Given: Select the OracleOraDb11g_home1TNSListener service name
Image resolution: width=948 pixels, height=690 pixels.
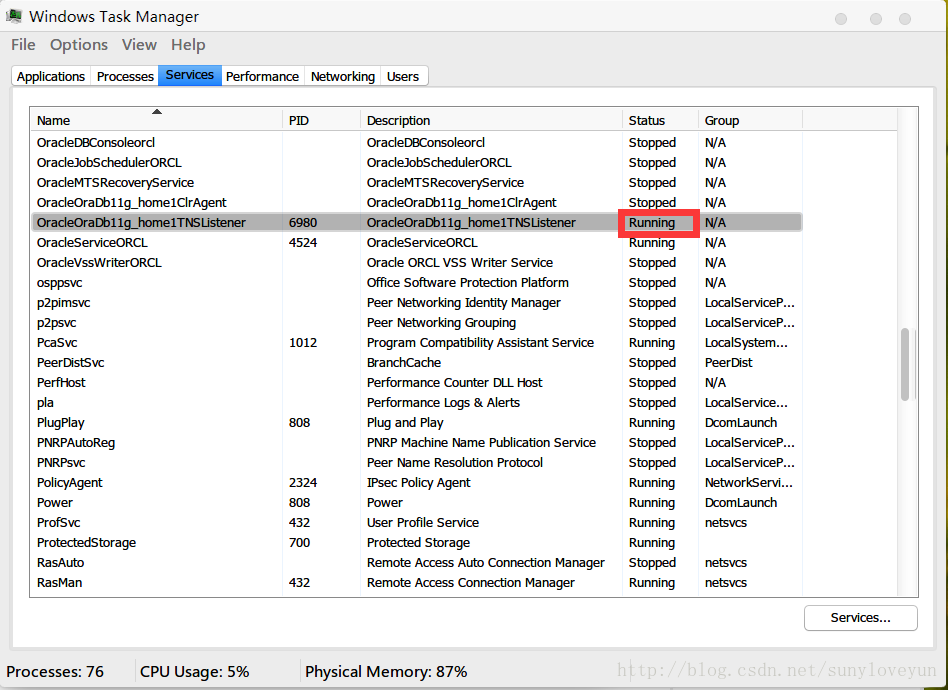Looking at the screenshot, I should (x=141, y=223).
